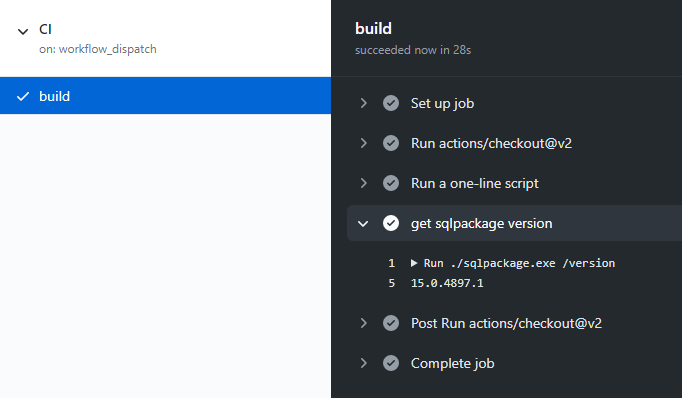Click get sqlpackage version success icon
This screenshot has width=682, height=398.
[391, 223]
